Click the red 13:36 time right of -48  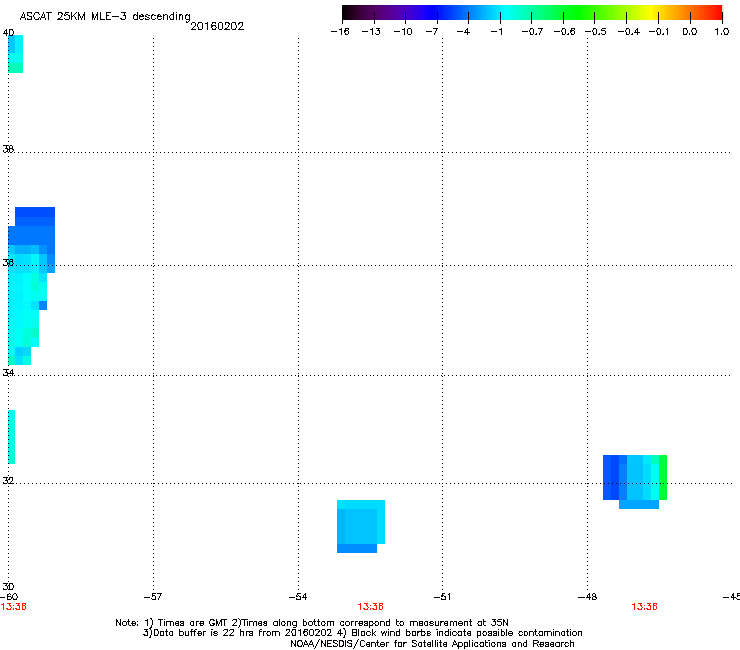tap(644, 607)
